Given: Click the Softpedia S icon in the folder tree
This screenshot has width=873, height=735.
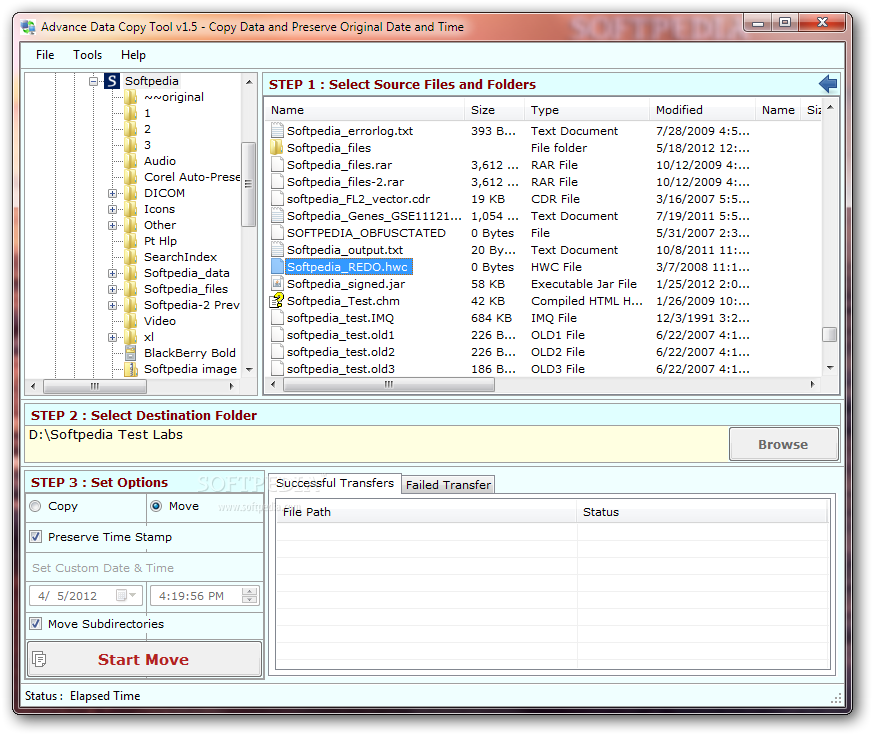Looking at the screenshot, I should coord(112,81).
